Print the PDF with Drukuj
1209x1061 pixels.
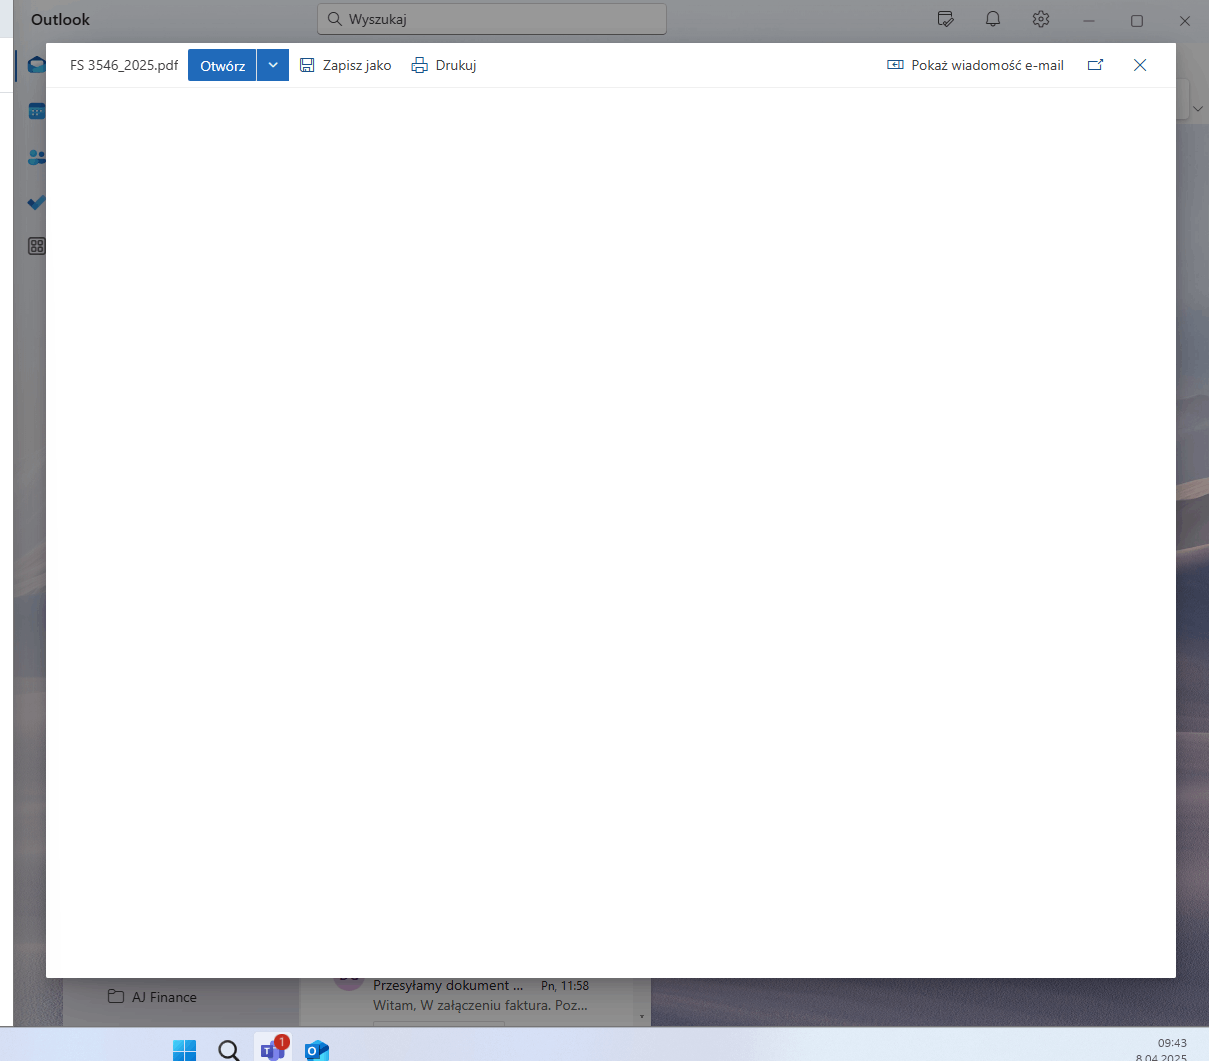click(443, 65)
